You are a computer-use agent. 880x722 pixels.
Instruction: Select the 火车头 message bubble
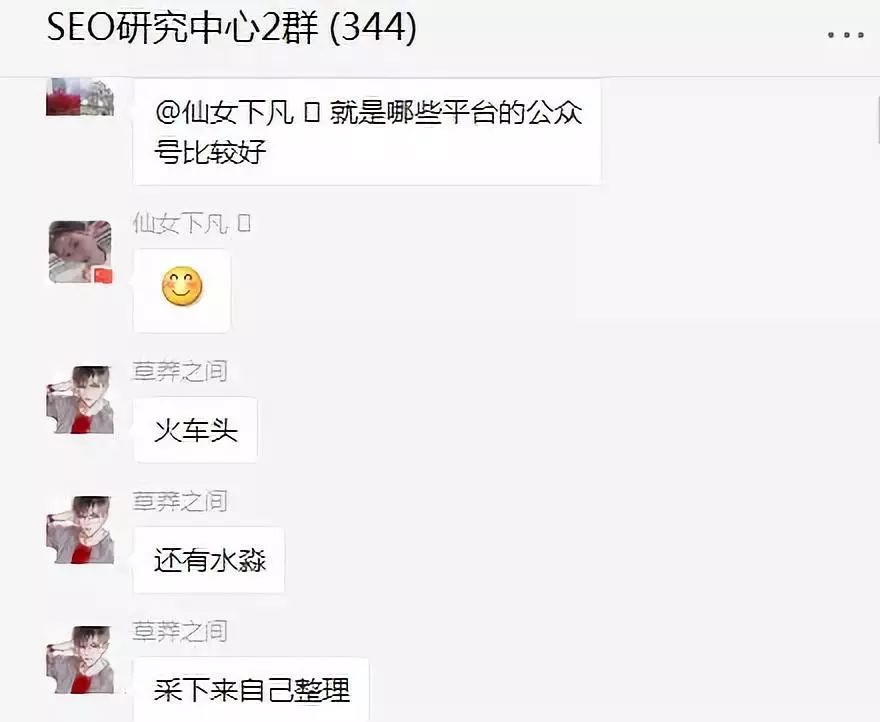pyautogui.click(x=195, y=430)
